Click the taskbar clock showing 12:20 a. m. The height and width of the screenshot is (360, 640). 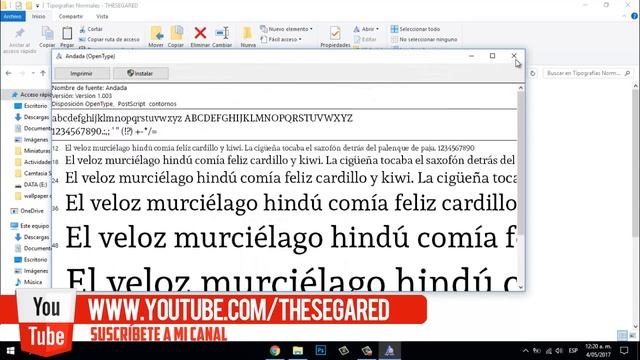598,351
